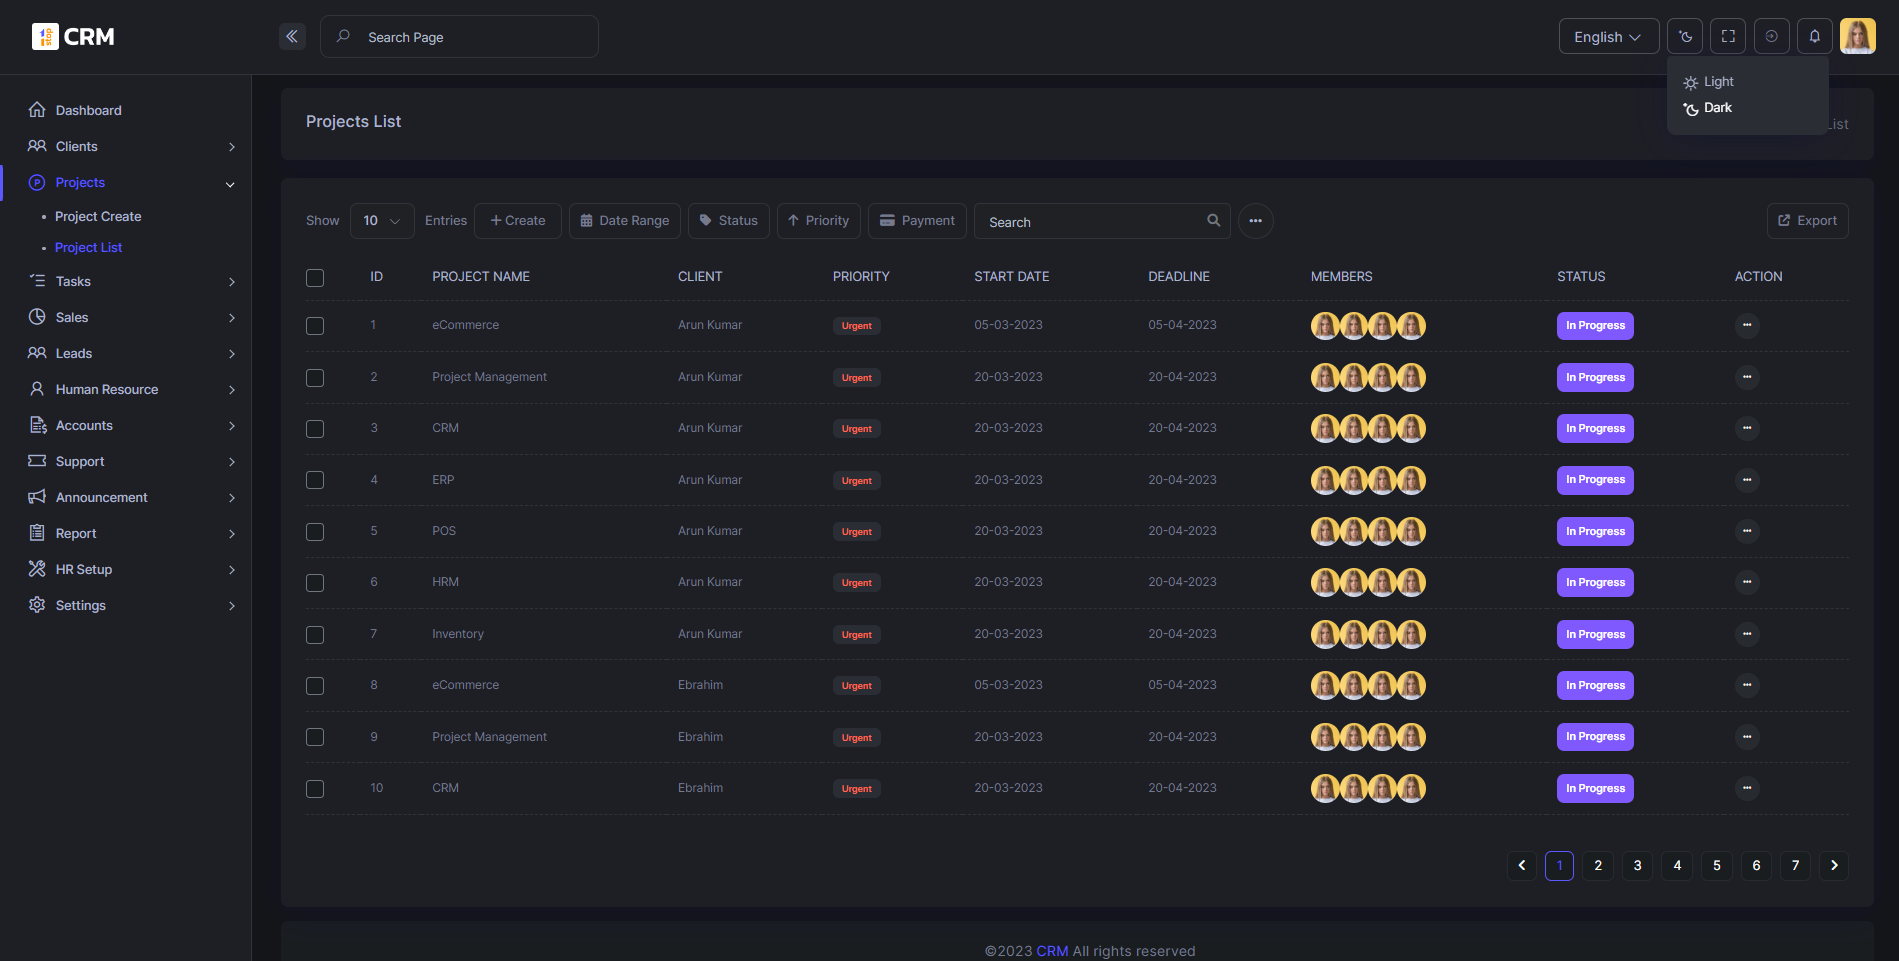Open the Show 10 entries dropdown
Viewport: 1899px width, 961px height.
click(382, 221)
